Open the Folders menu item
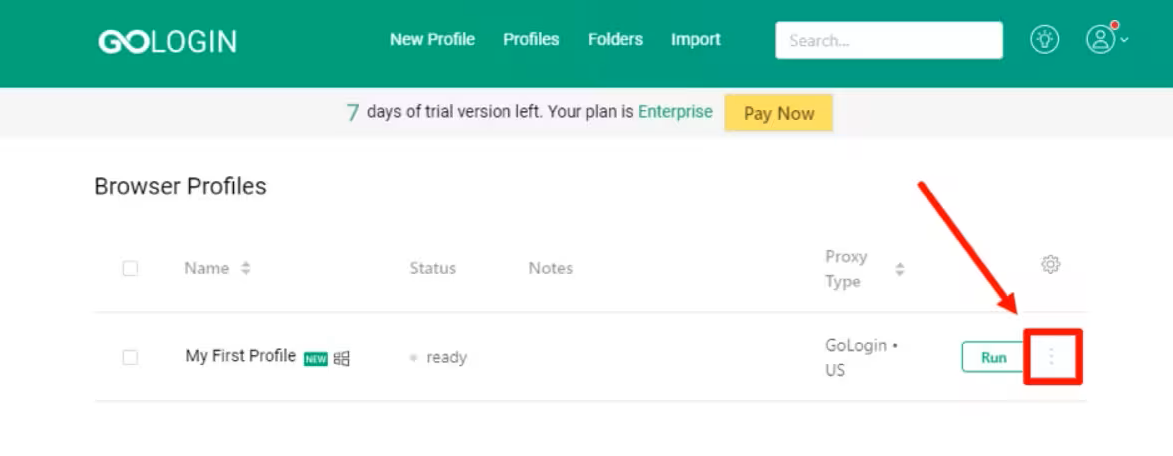Image resolution: width=1173 pixels, height=456 pixels. 615,40
